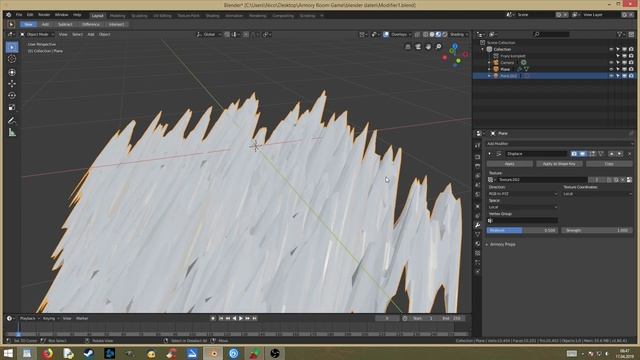
Task: Adjust the Midlevel slider
Action: [x=522, y=231]
